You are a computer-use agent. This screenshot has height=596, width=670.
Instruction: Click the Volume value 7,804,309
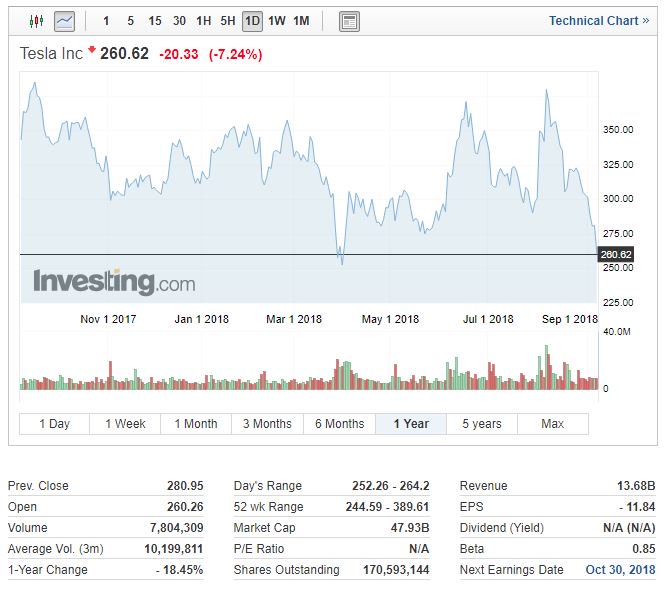176,528
